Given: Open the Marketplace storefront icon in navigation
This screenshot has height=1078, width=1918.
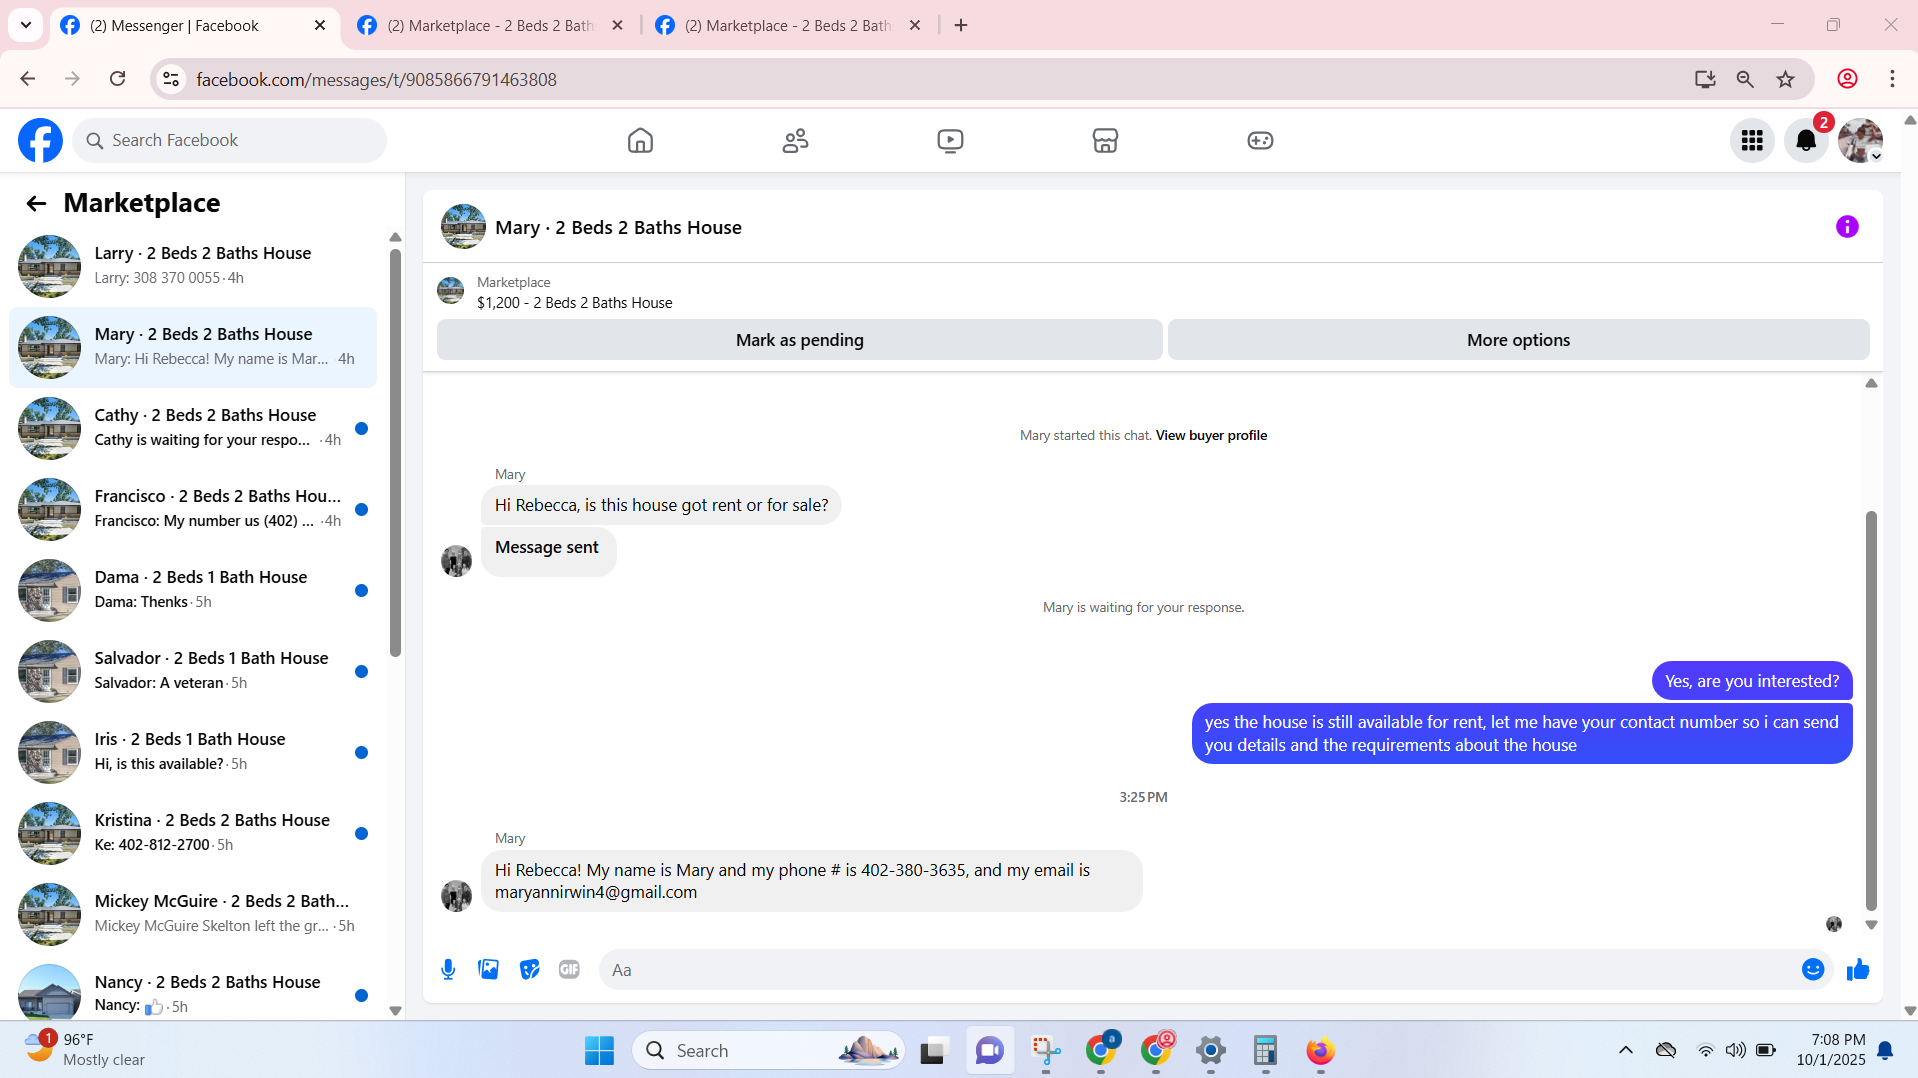Looking at the screenshot, I should pos(1105,141).
